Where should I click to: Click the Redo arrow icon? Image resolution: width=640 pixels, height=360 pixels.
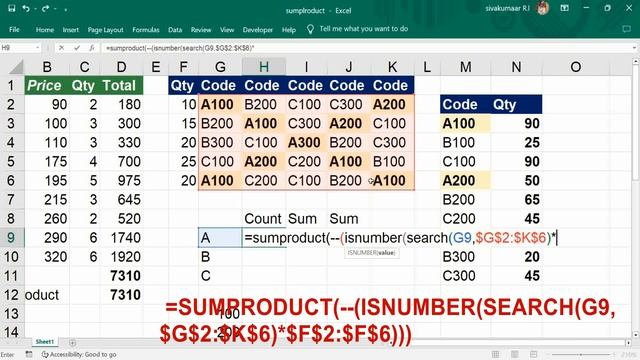click(45, 8)
